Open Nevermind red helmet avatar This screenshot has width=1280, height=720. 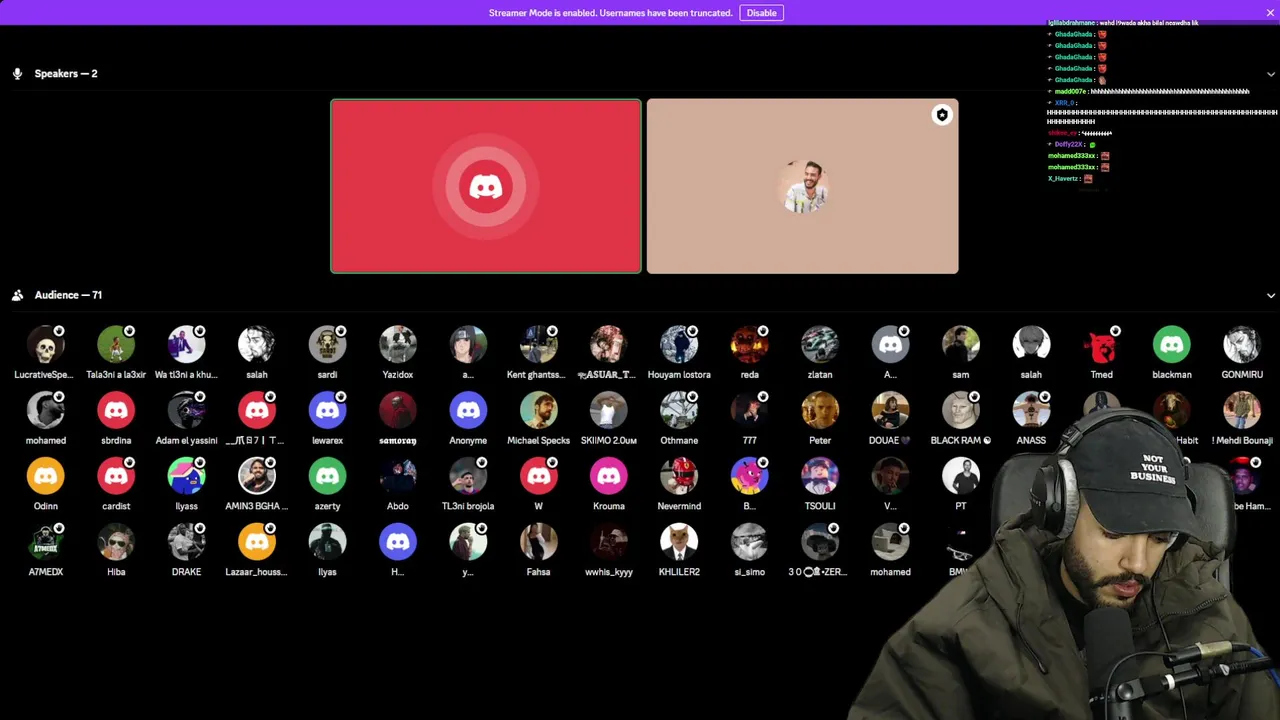[679, 477]
